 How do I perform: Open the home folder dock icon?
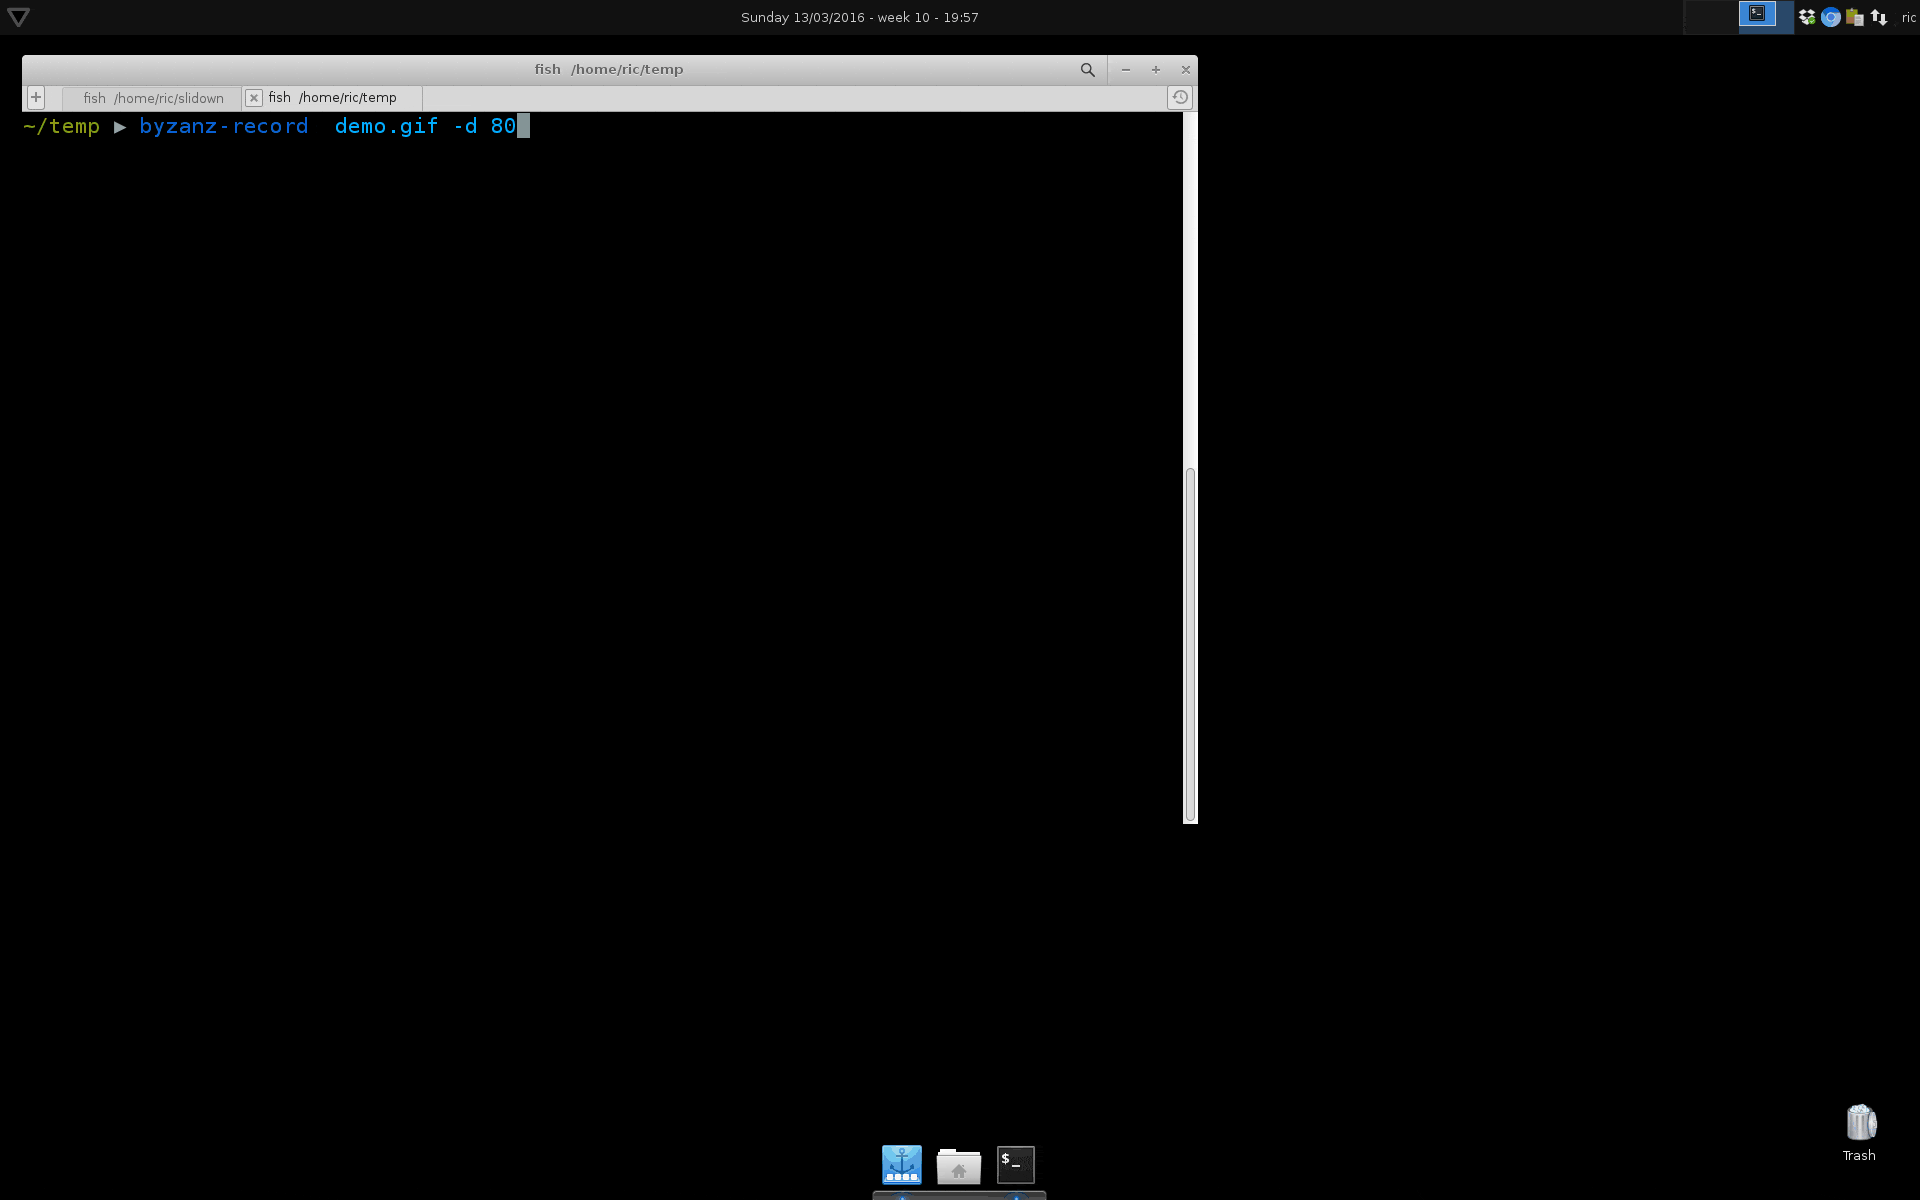(959, 1166)
